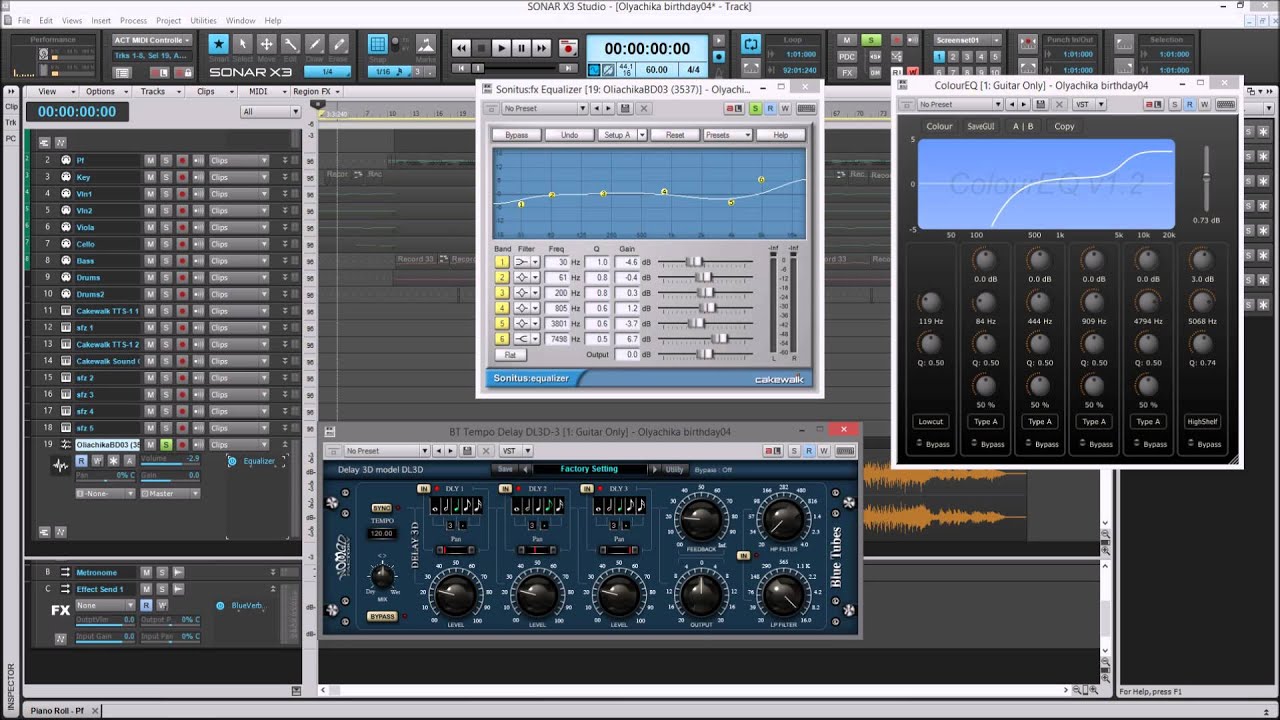Pick the Move tool
Image resolution: width=1280 pixels, height=720 pixels.
coord(267,44)
